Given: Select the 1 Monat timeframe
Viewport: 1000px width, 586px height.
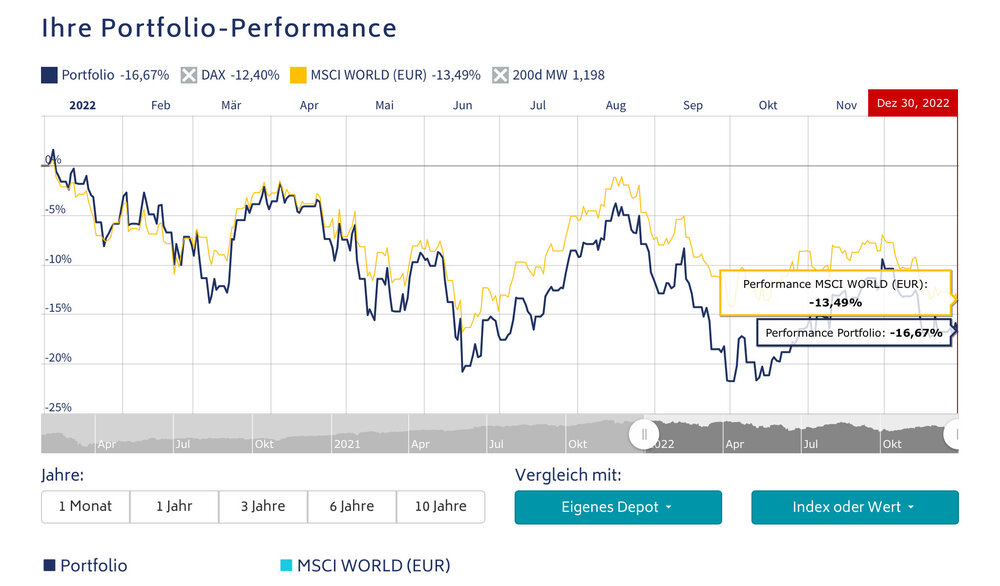Looking at the screenshot, I should [85, 506].
